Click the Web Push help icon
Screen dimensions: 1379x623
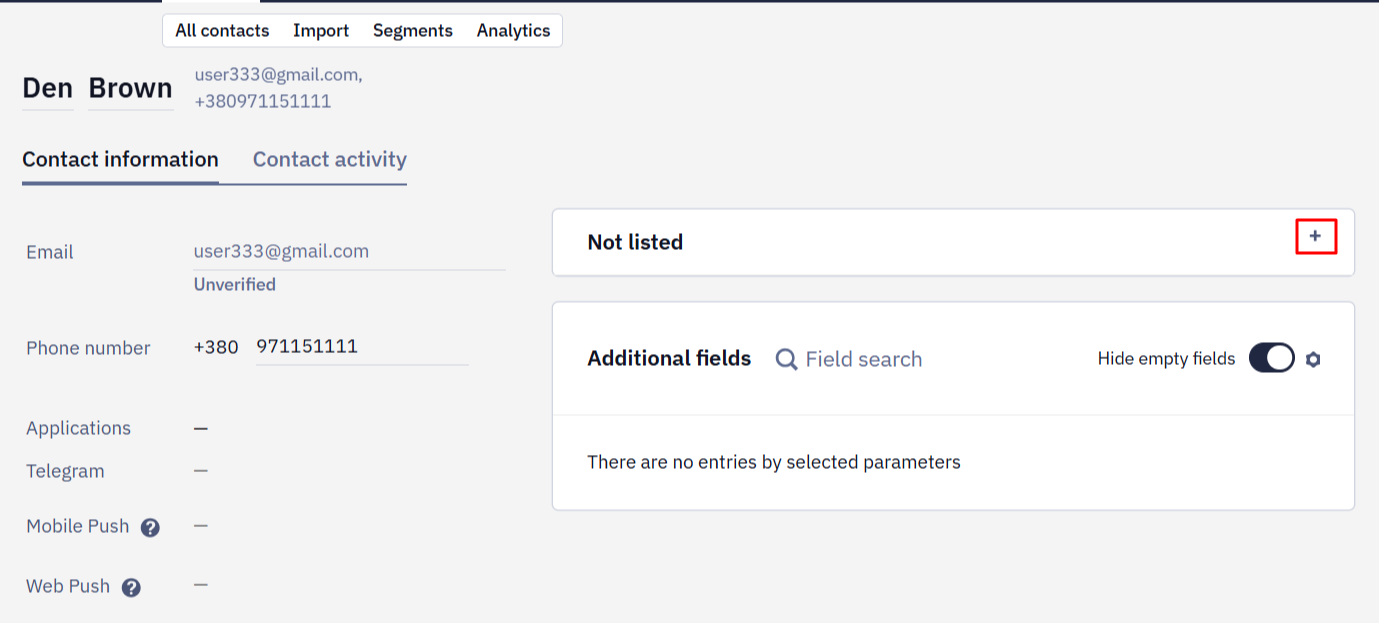click(131, 587)
